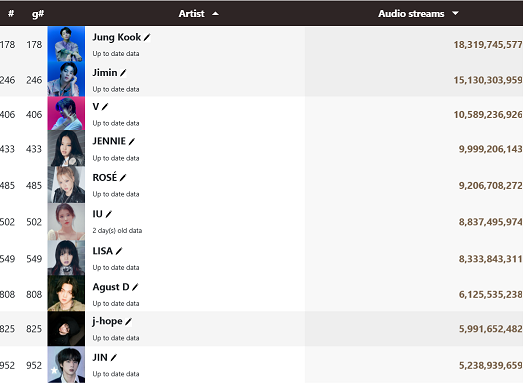Click the g# column header
The image size is (523, 384).
[x=38, y=14]
